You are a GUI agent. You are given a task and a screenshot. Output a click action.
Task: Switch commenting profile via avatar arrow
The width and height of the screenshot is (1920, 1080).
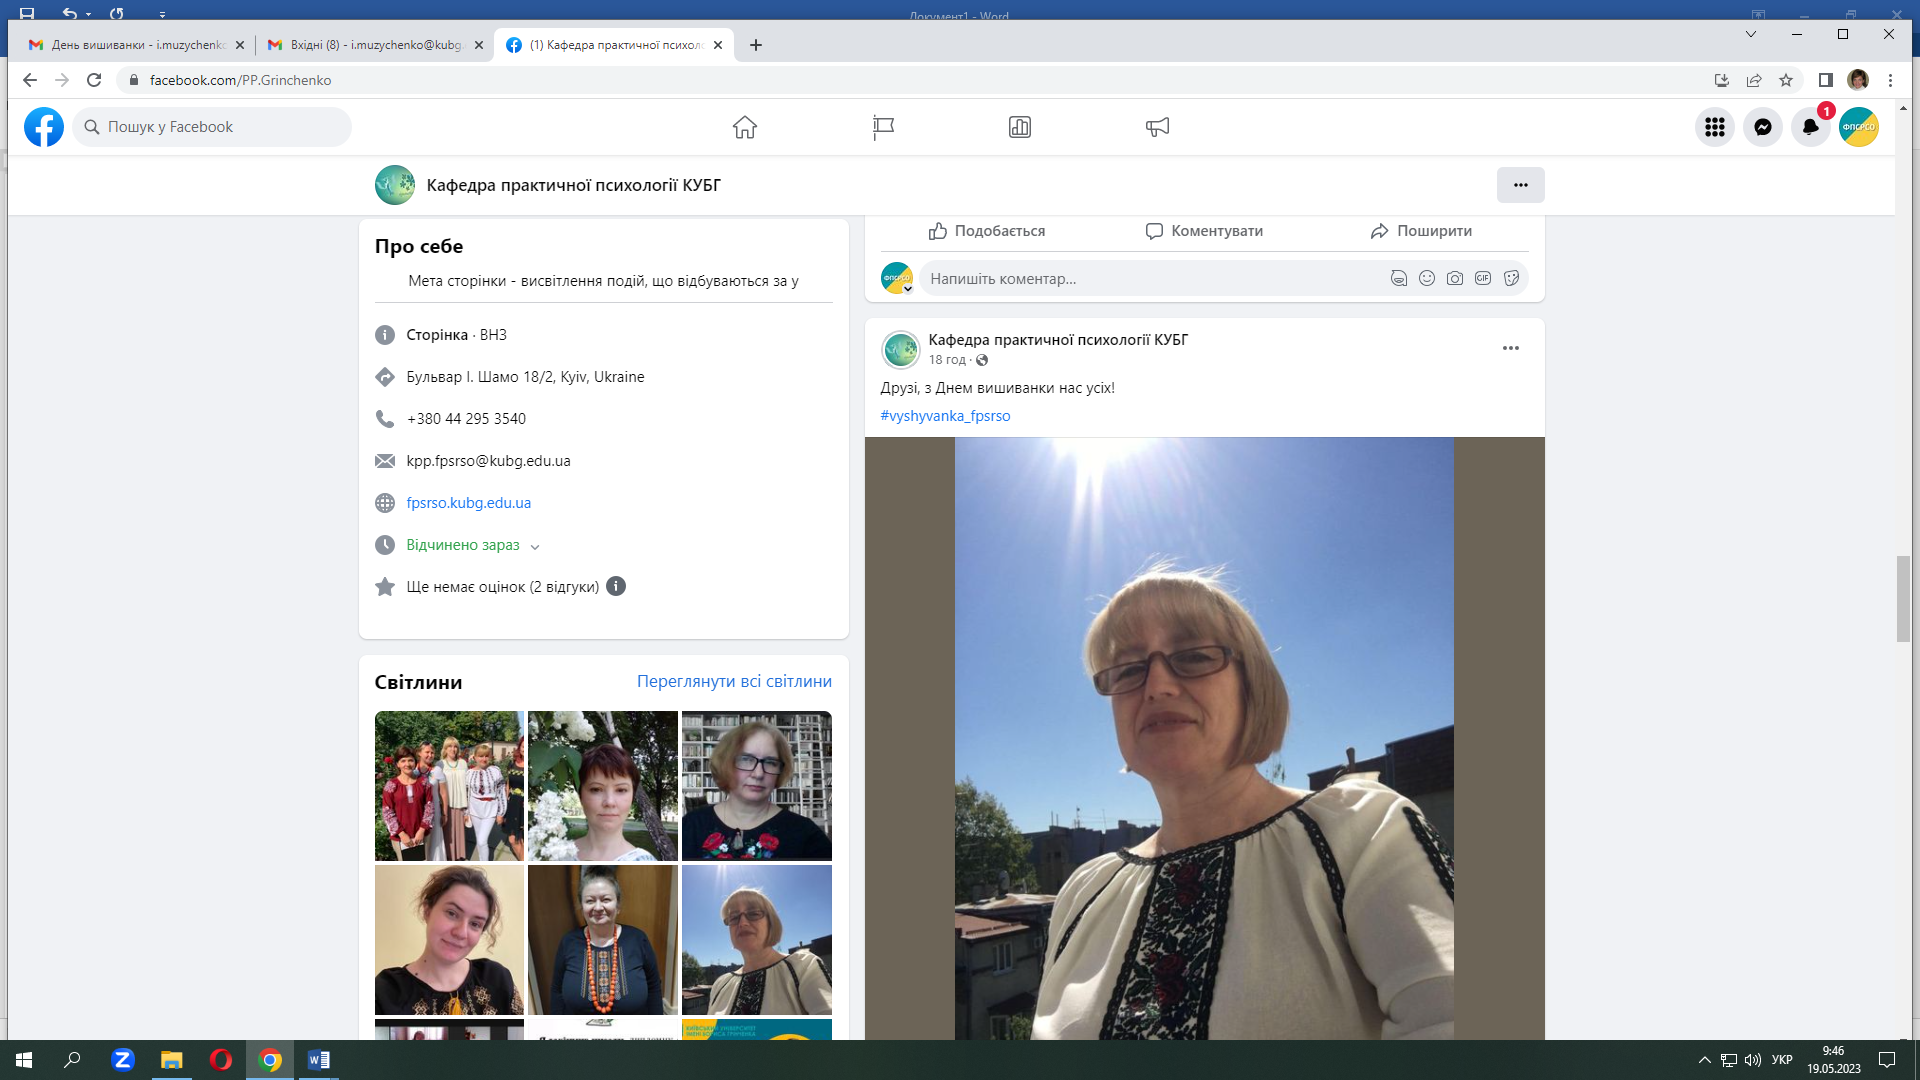(908, 289)
